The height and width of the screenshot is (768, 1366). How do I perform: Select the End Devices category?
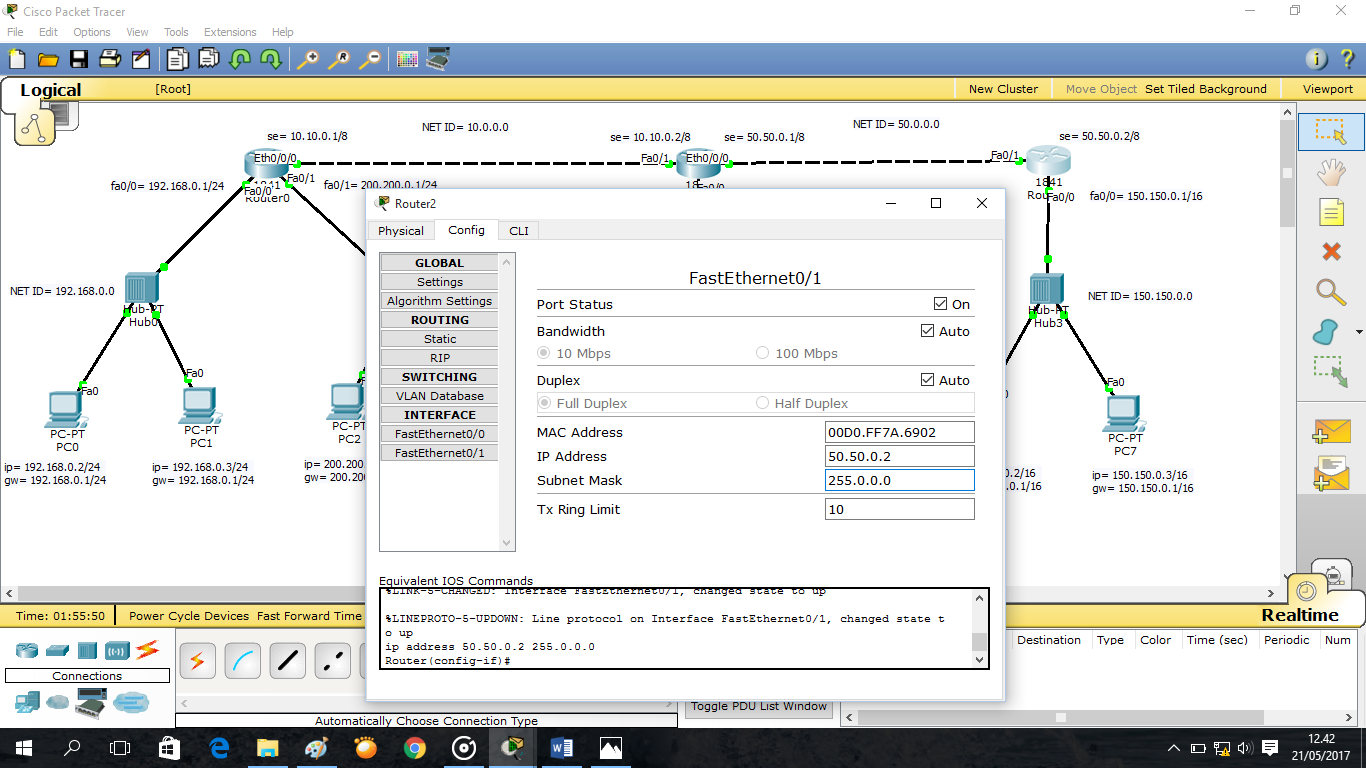pos(27,703)
